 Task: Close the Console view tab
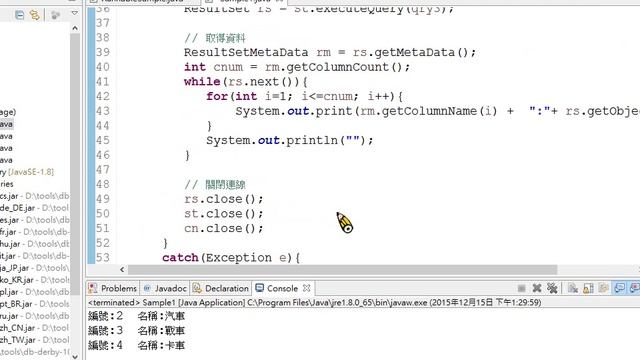tap(306, 288)
